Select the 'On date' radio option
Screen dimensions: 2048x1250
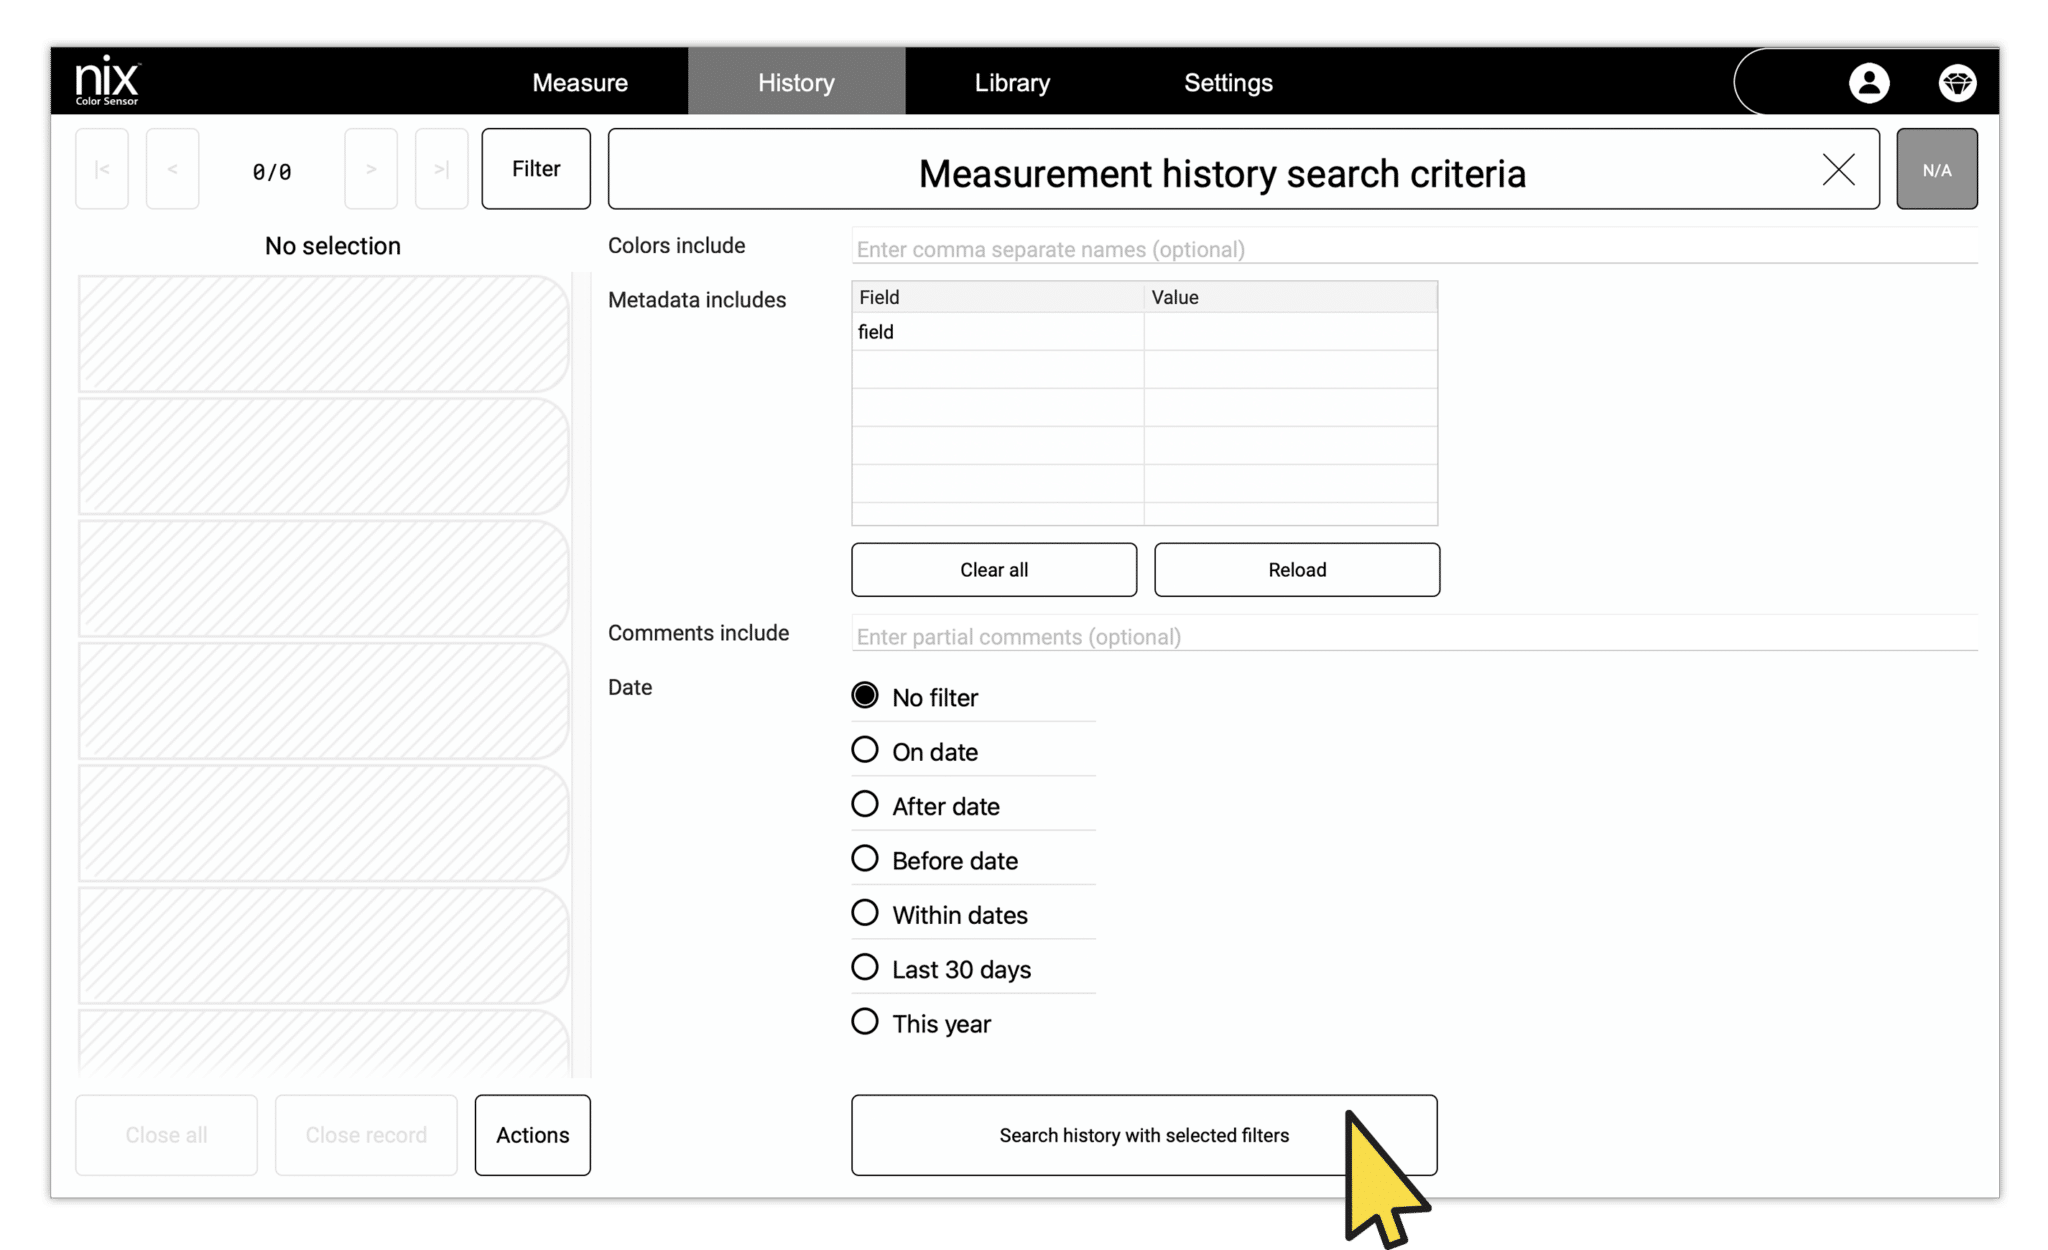[865, 750]
